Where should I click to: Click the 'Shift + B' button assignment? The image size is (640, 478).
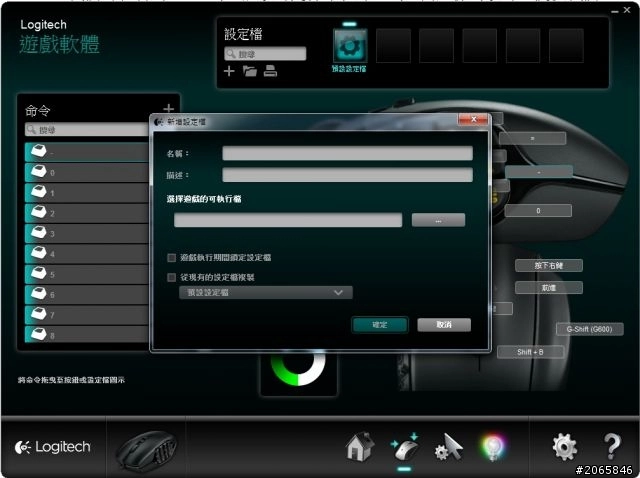pyautogui.click(x=530, y=352)
